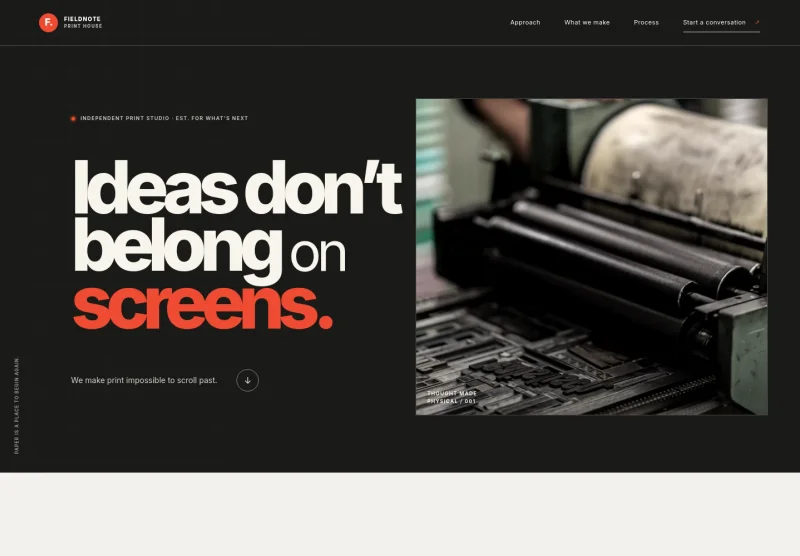Click the Fieldnote Print House wordmark
Image resolution: width=800 pixels, height=556 pixels.
(83, 22)
